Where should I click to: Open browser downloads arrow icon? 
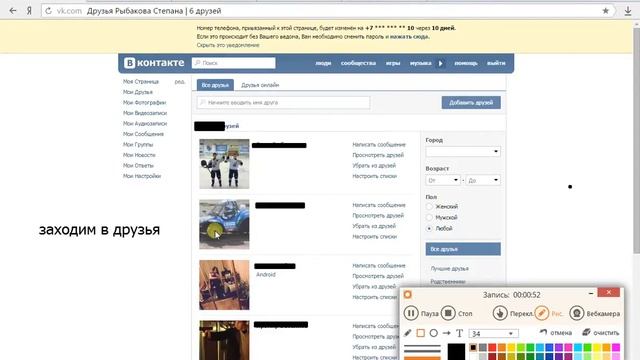pos(628,11)
